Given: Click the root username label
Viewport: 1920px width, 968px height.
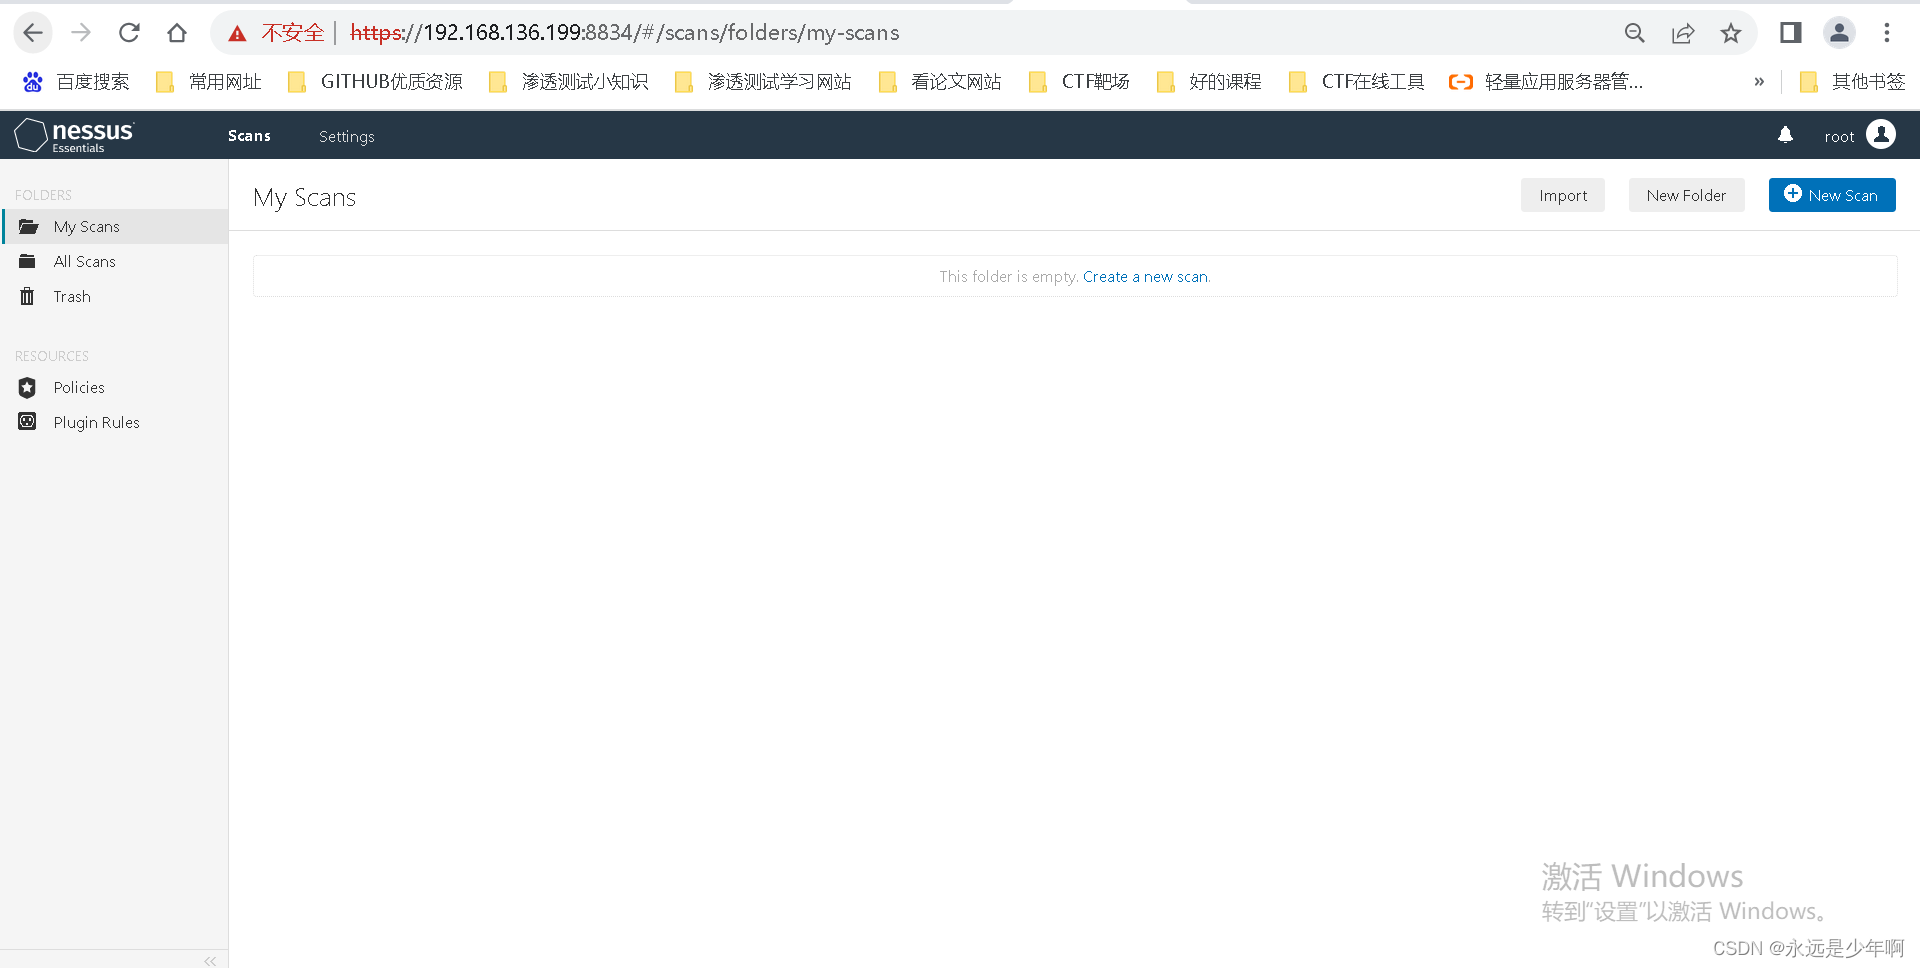Looking at the screenshot, I should click(x=1839, y=137).
